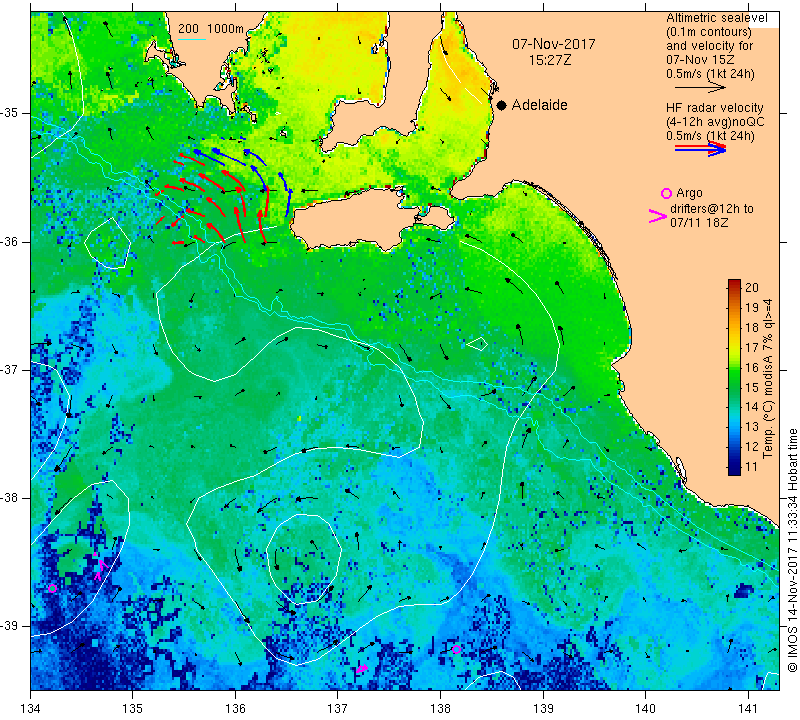Click the vertical IMOS copyright timestamp text
The image size is (800, 720).
[792, 550]
